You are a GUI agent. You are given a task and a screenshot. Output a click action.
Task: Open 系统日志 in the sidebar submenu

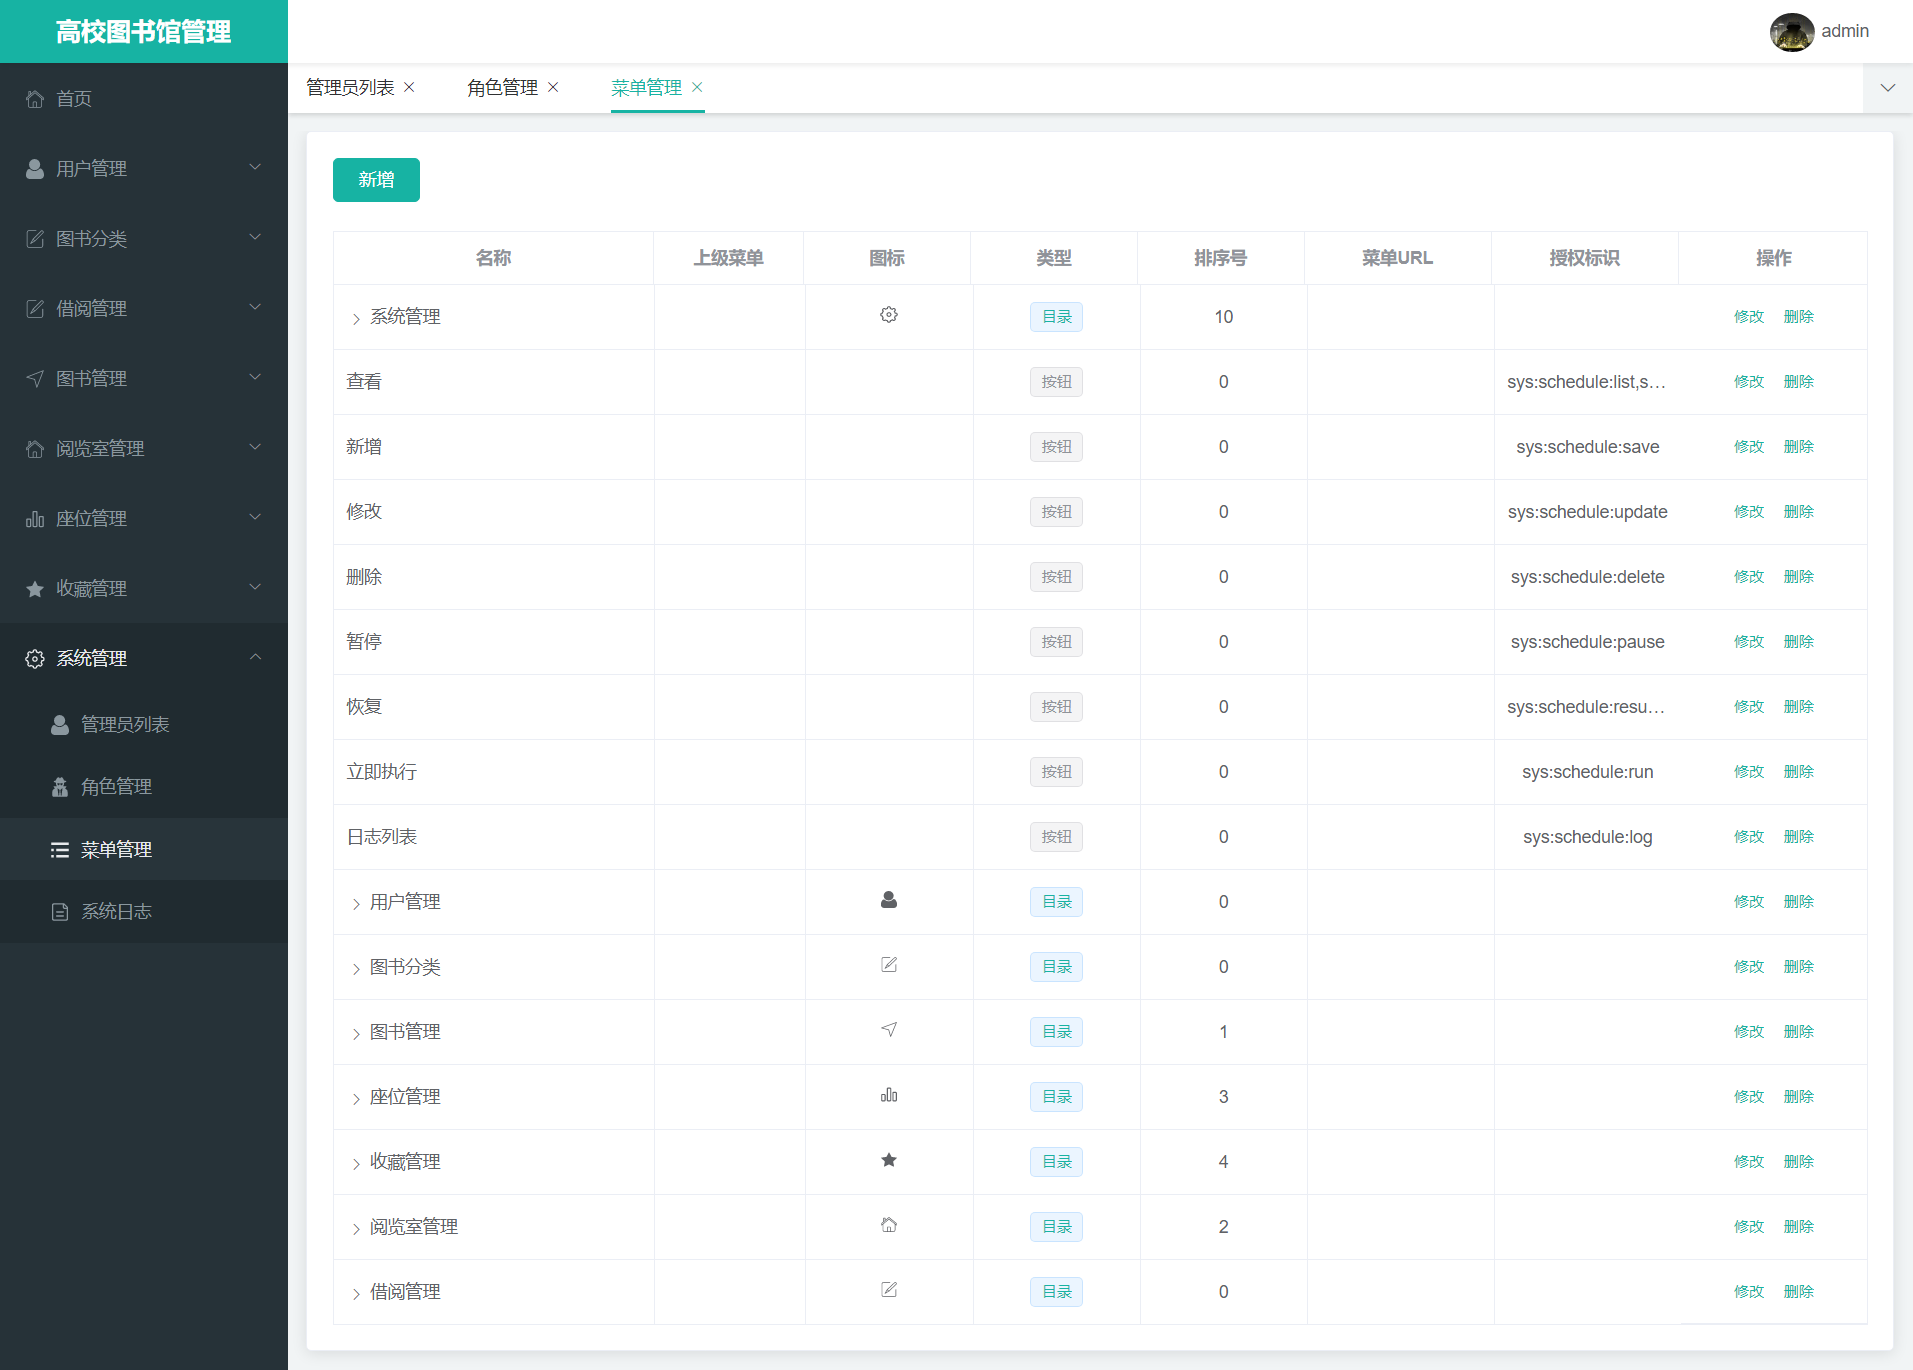click(x=144, y=912)
